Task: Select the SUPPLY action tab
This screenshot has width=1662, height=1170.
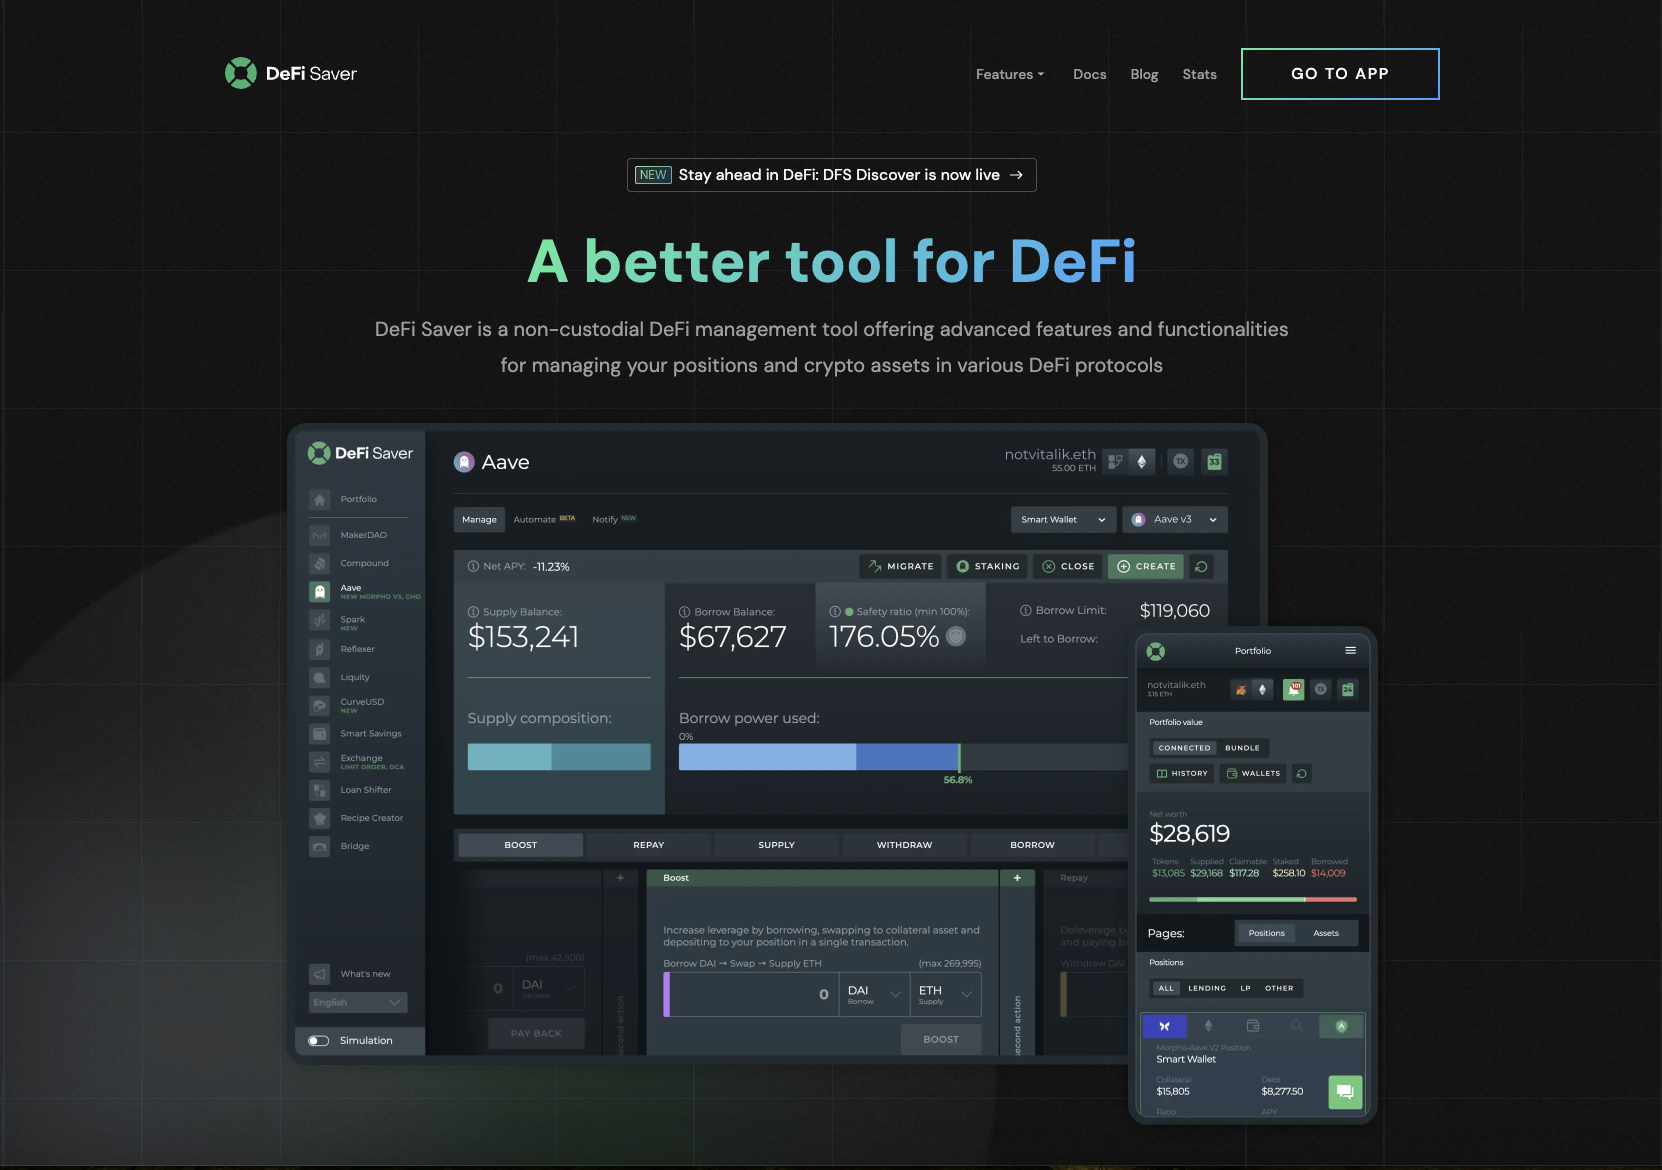Action: coord(776,845)
